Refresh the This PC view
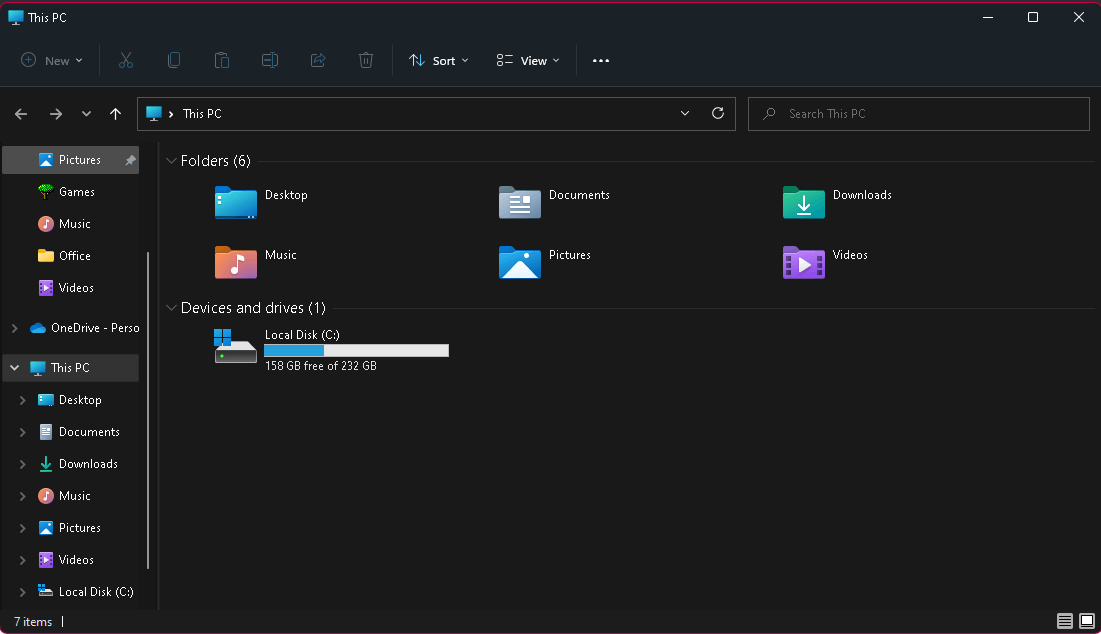 (x=718, y=113)
